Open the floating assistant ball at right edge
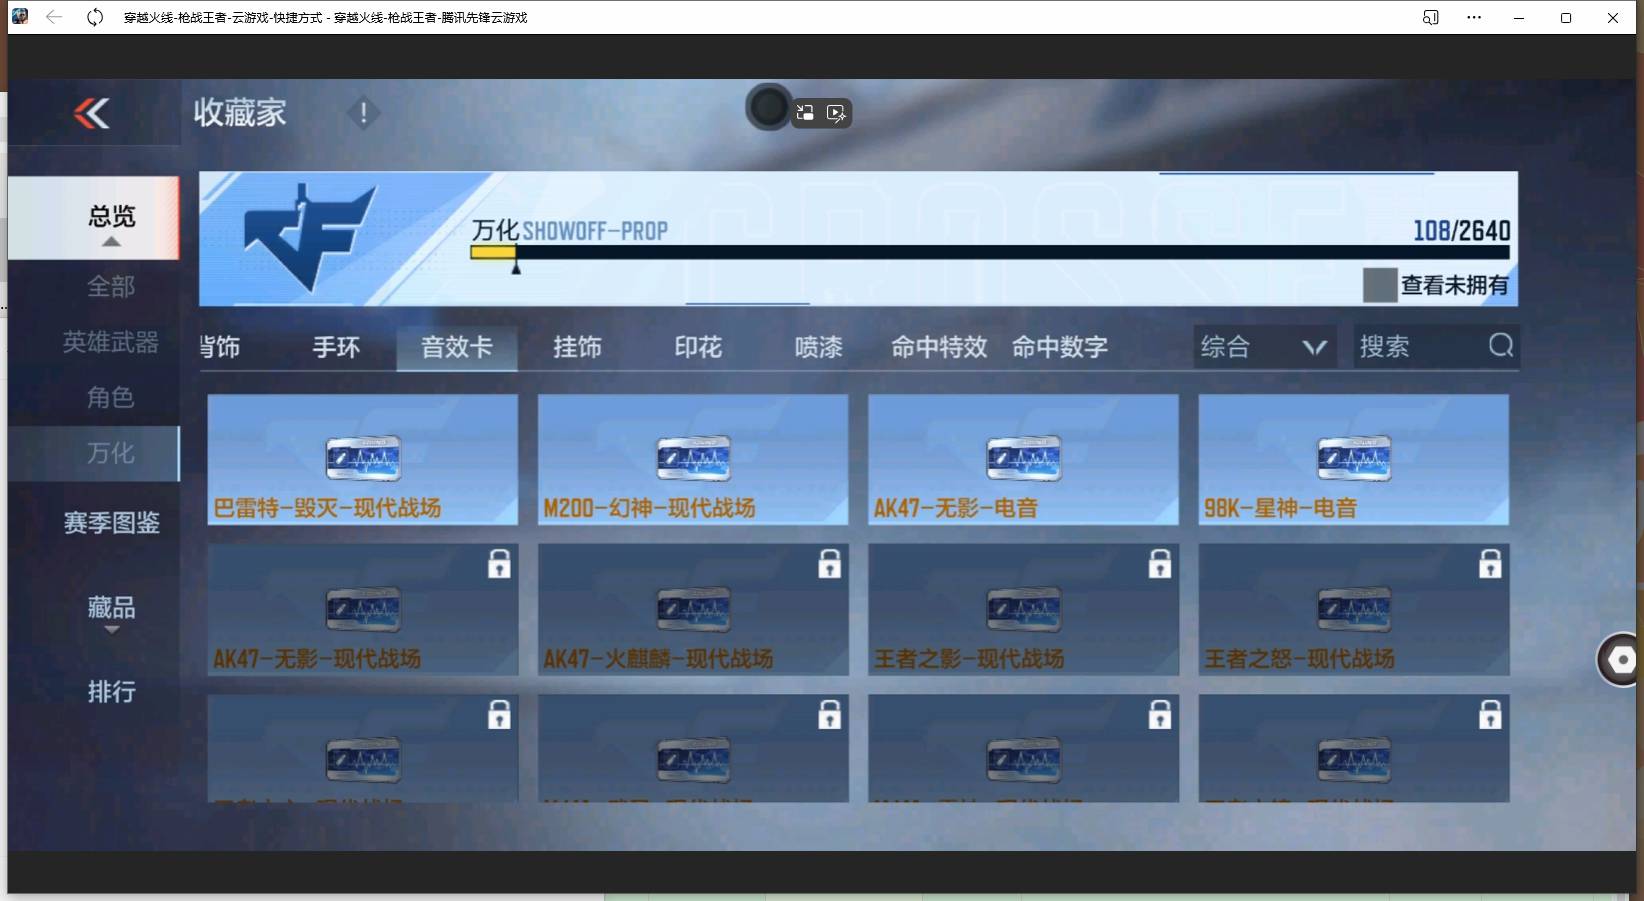Screen dimensions: 1644x901 (1620, 660)
